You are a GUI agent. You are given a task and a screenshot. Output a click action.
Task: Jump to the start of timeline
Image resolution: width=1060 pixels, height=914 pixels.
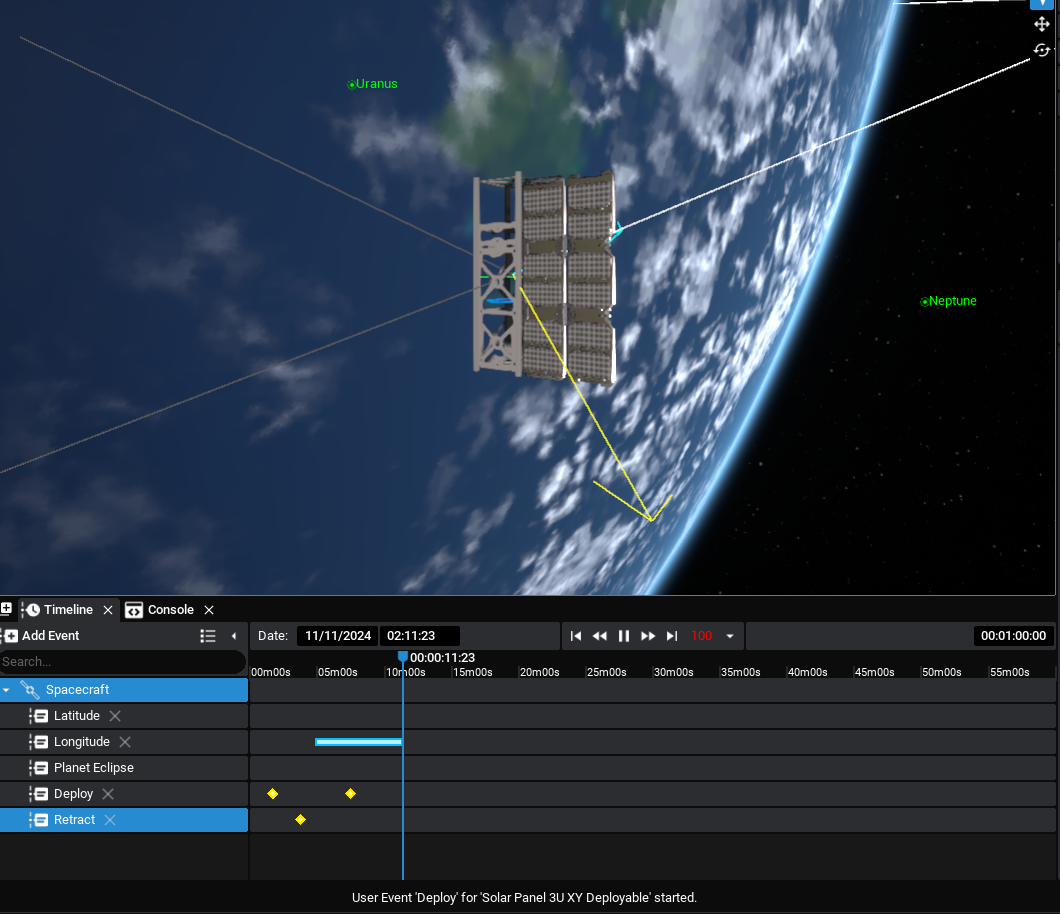pyautogui.click(x=576, y=636)
